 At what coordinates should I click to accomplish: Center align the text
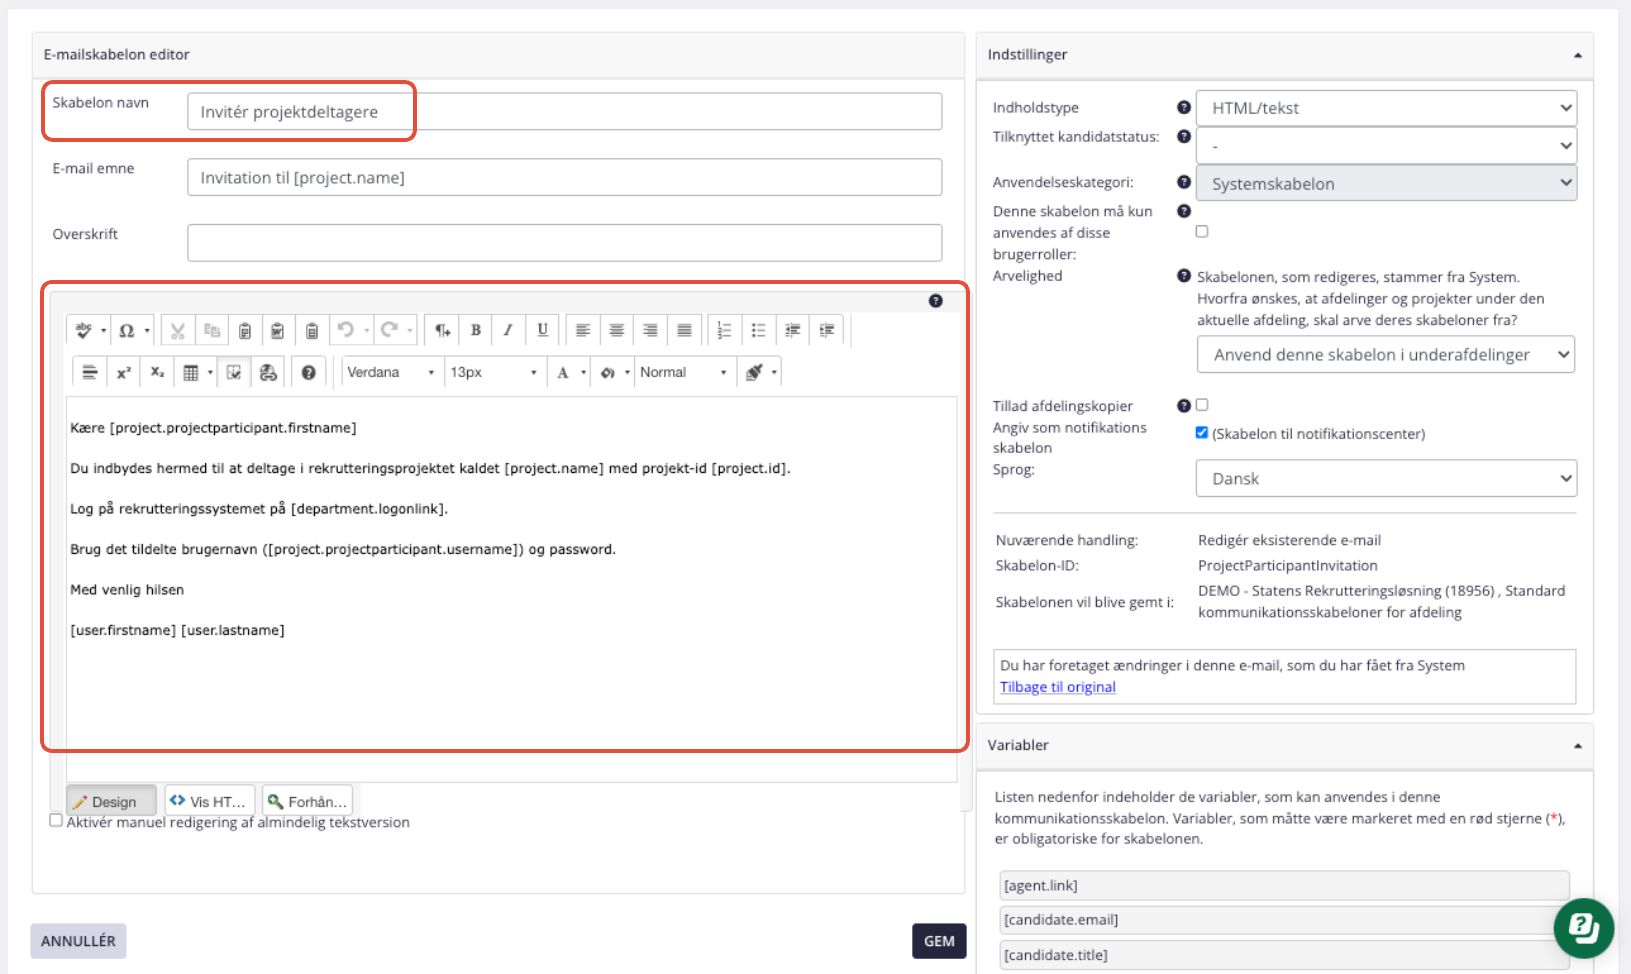617,330
